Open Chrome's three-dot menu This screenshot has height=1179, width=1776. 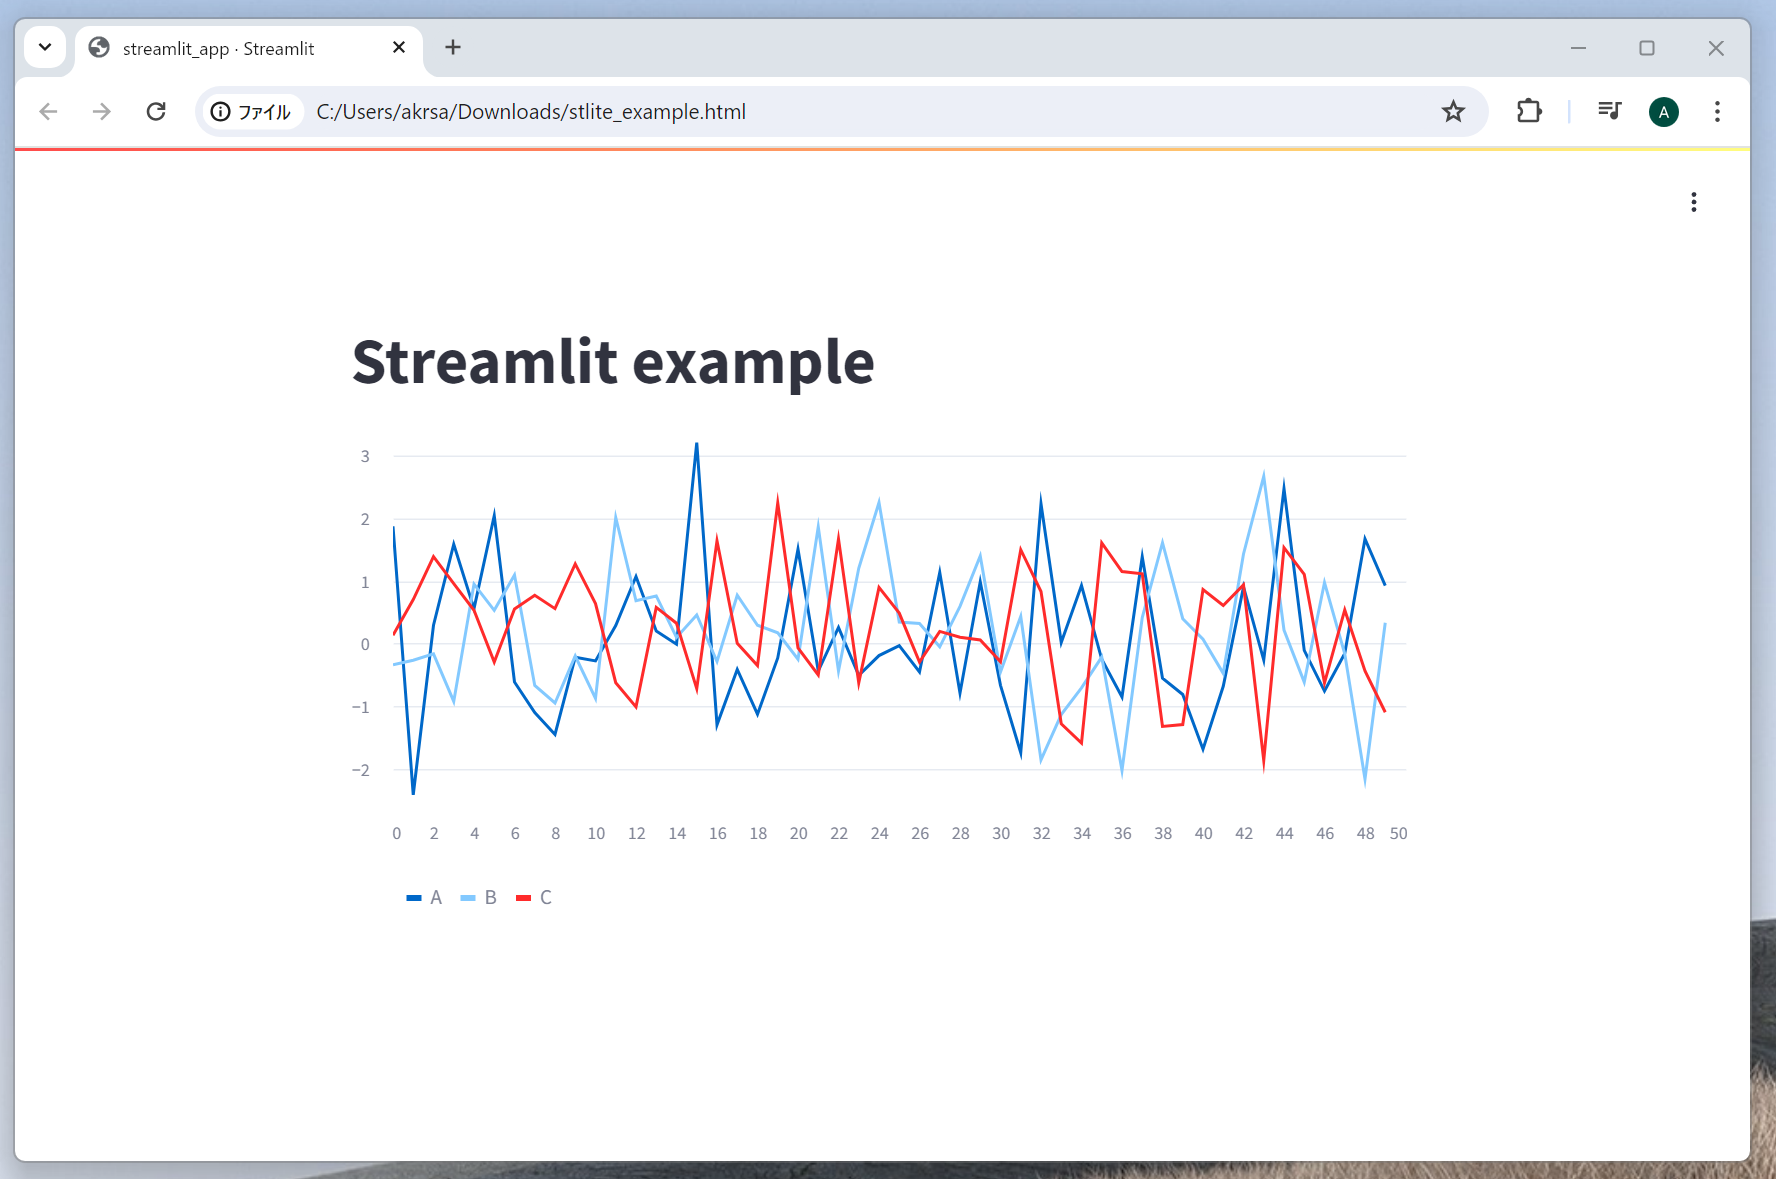[x=1717, y=111]
